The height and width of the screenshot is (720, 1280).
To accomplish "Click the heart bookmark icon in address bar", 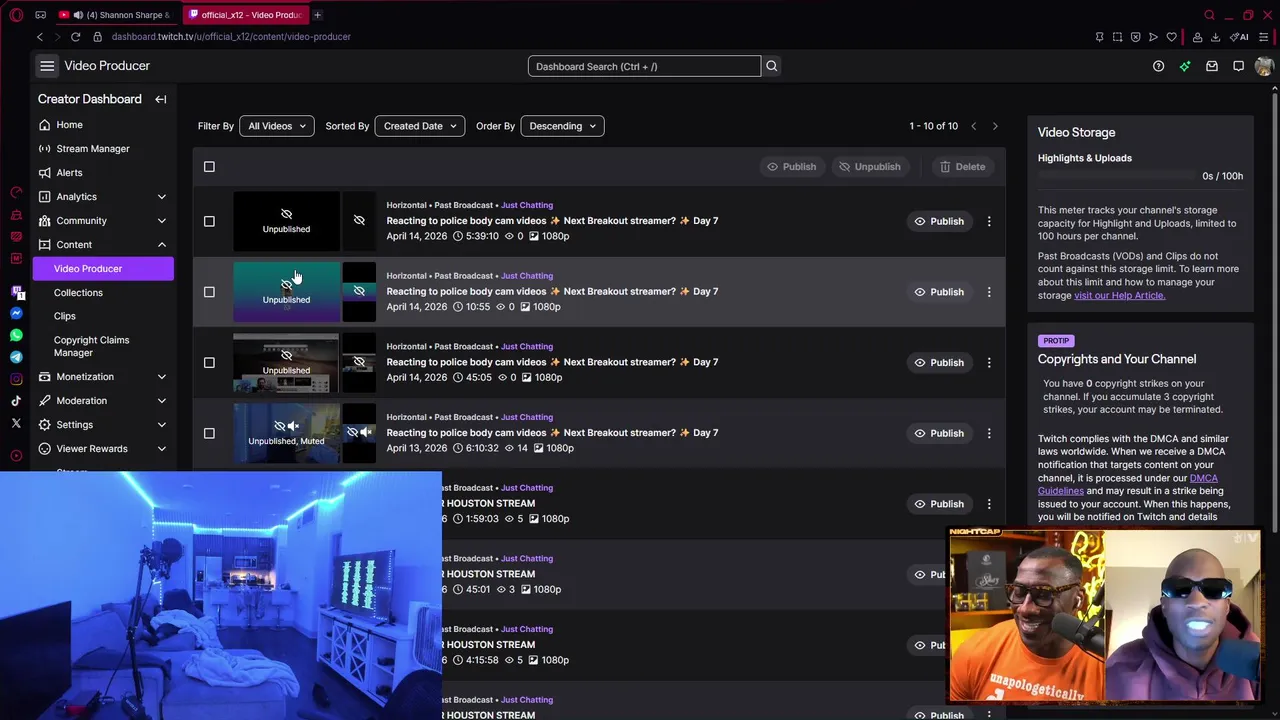I will [x=1171, y=37].
